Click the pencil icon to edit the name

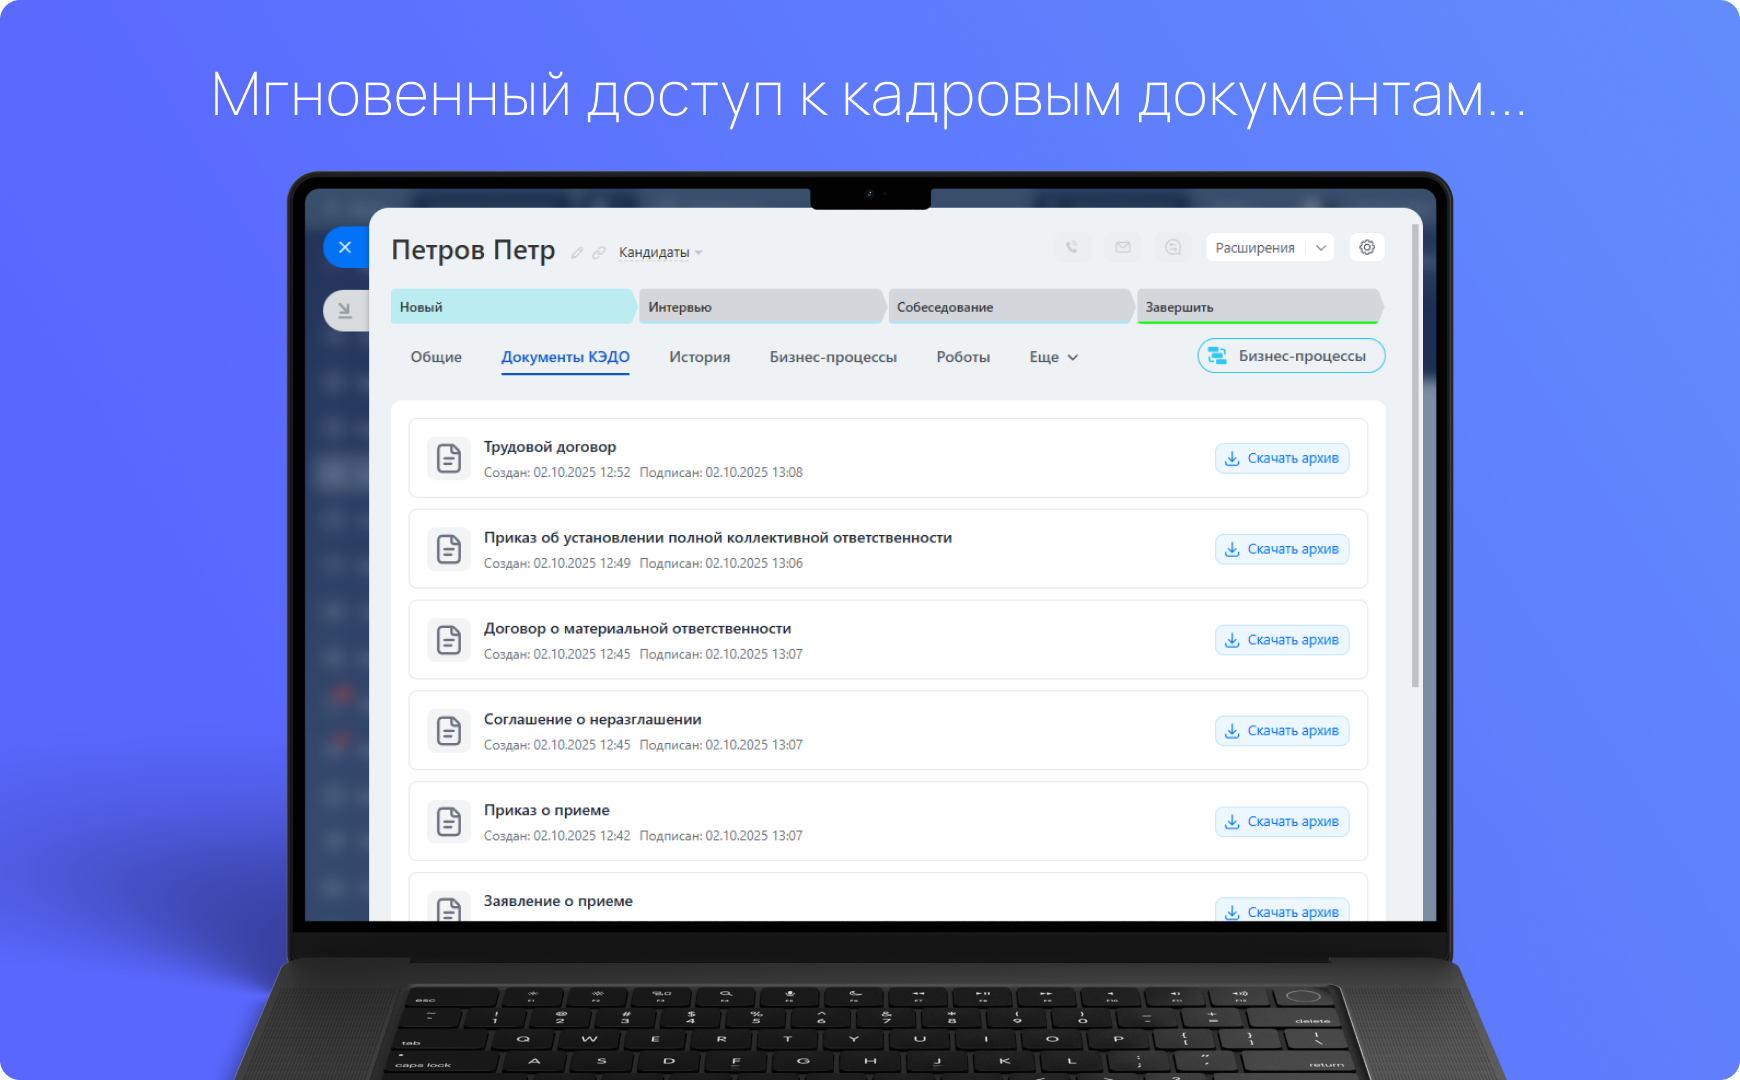point(577,253)
